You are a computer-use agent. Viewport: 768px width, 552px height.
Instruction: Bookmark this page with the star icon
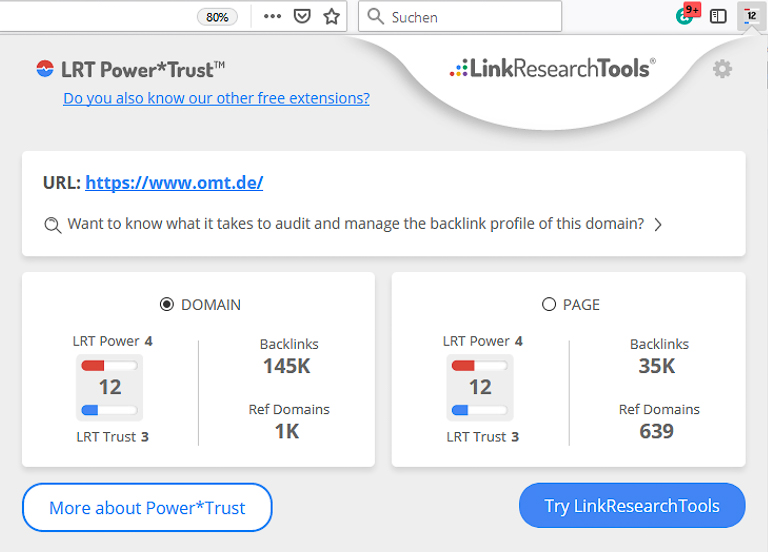click(x=332, y=16)
